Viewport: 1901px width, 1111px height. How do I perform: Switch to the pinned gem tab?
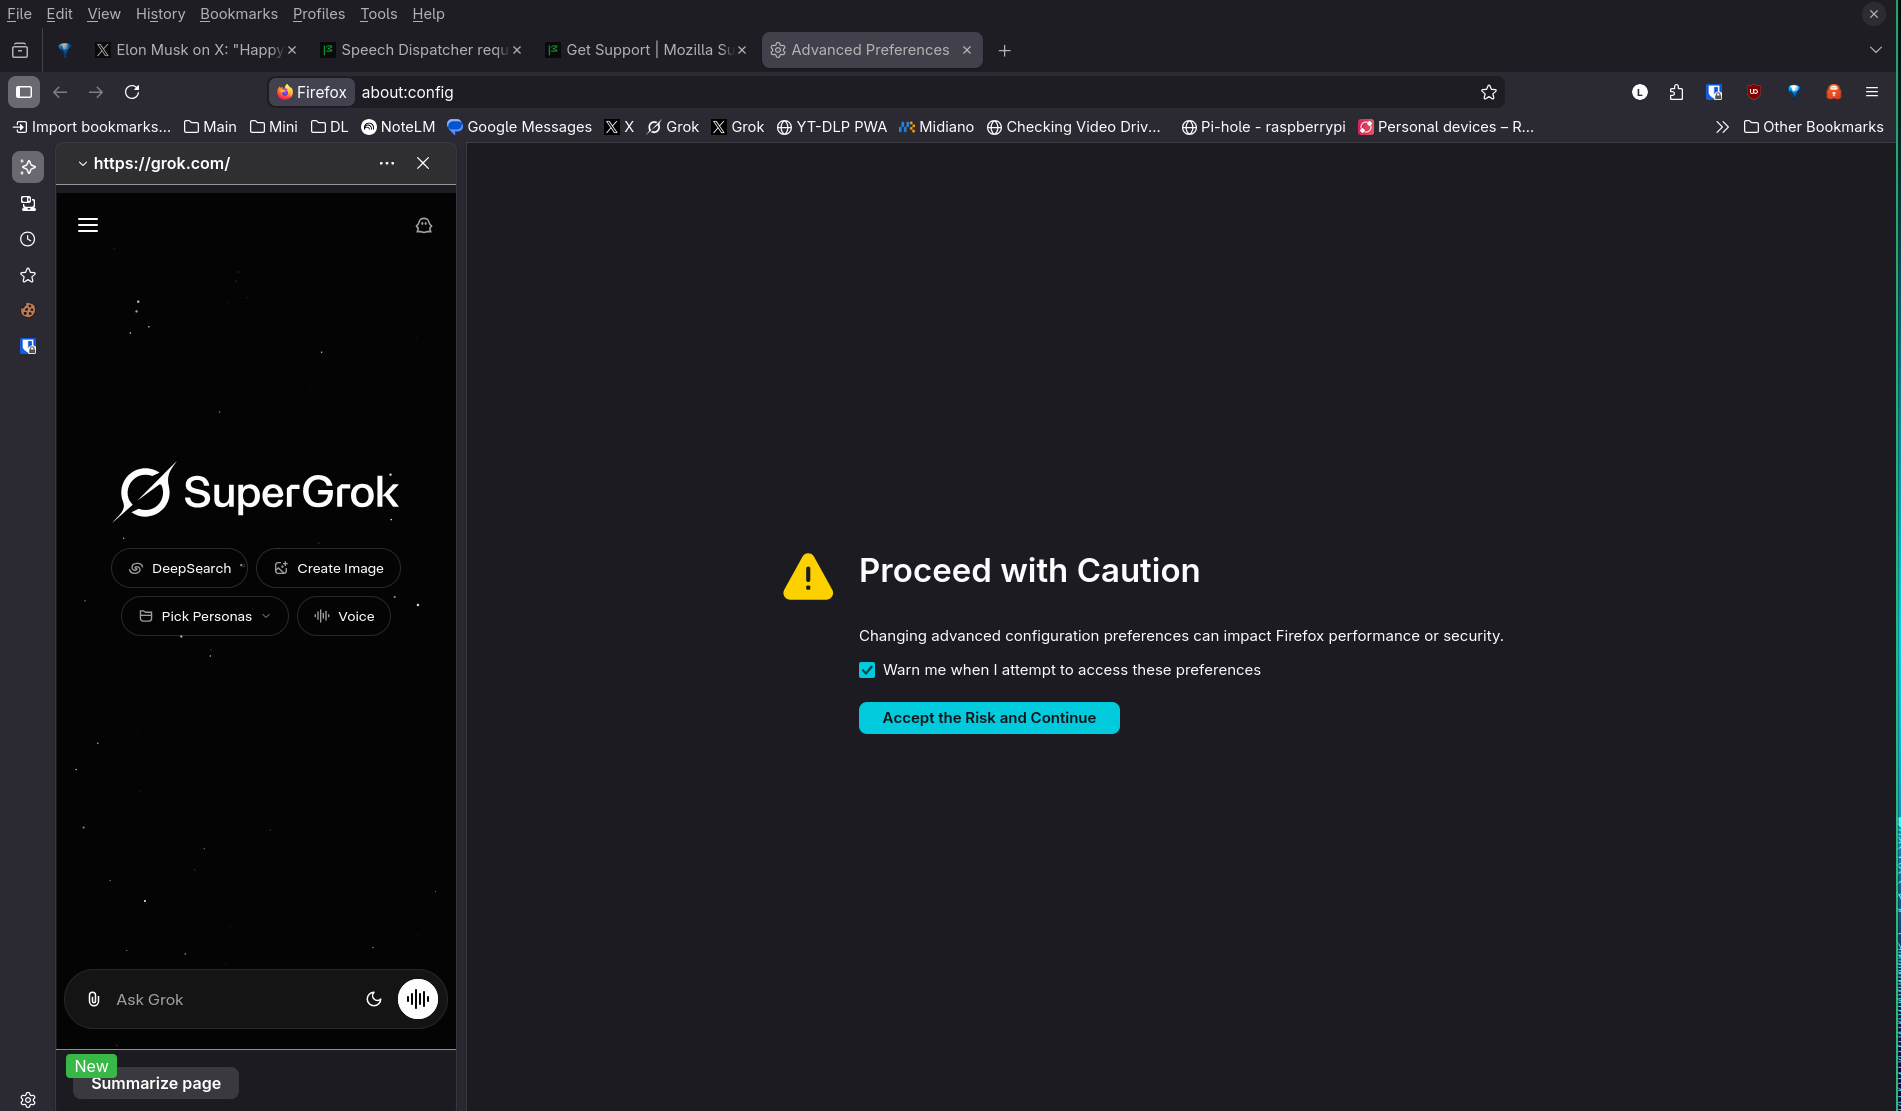[65, 50]
